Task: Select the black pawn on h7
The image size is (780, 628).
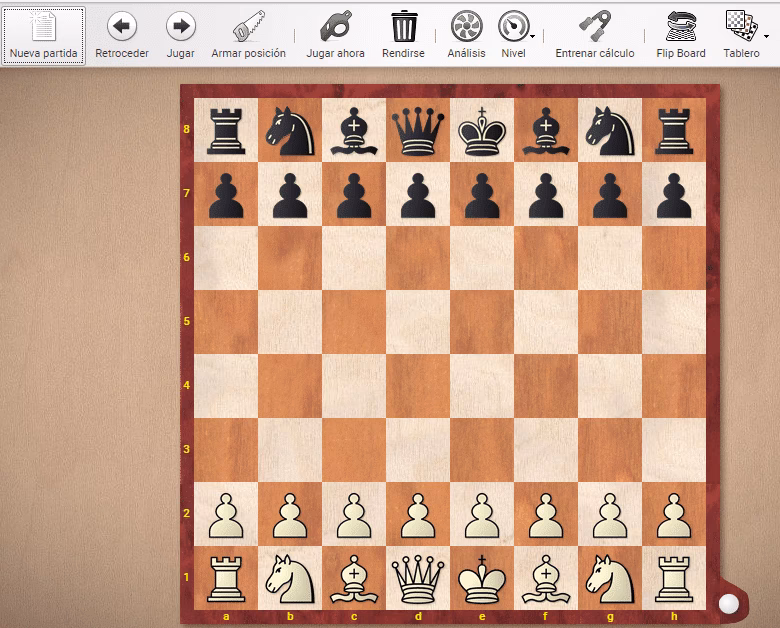Action: 674,195
